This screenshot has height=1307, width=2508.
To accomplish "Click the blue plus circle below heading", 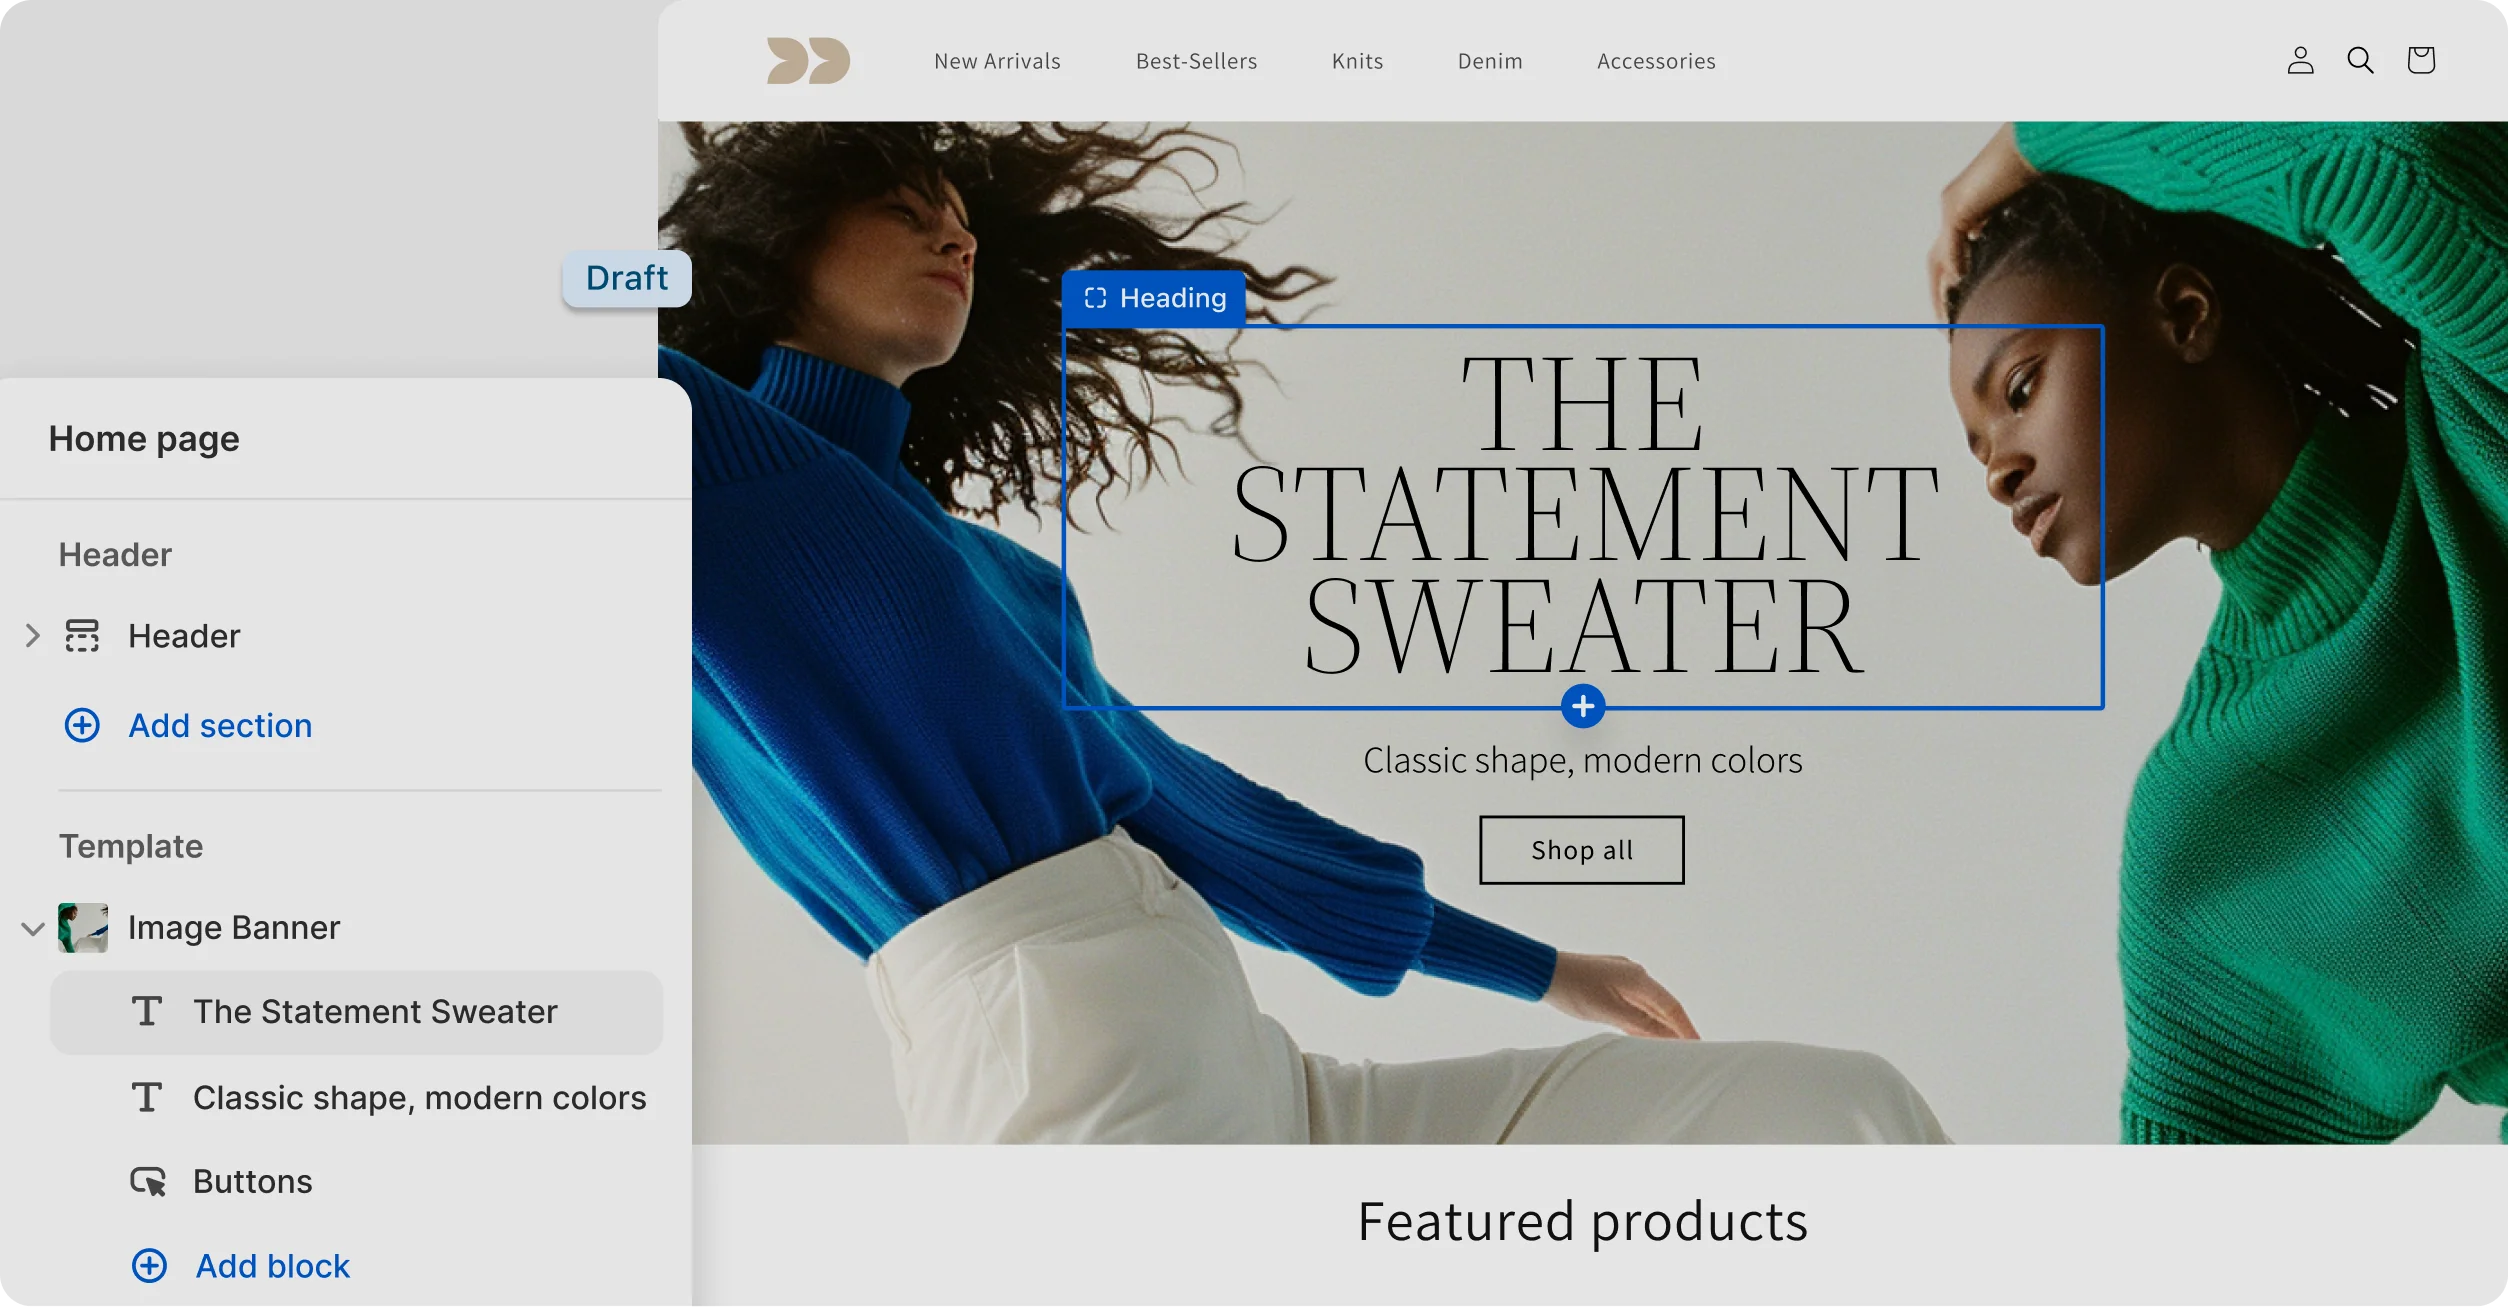I will (x=1583, y=707).
